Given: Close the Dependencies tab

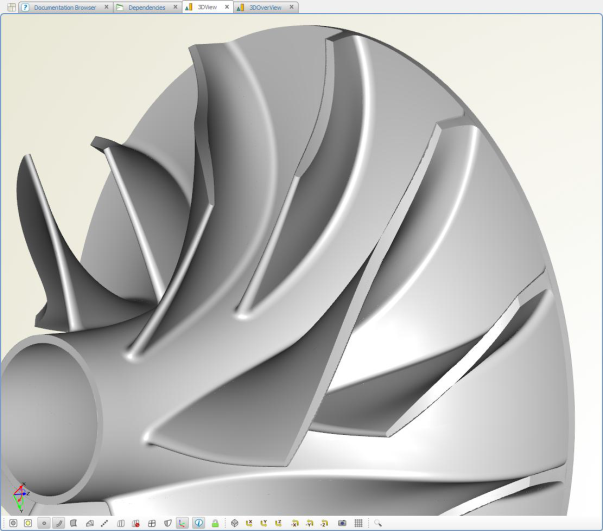Looking at the screenshot, I should click(177, 7).
